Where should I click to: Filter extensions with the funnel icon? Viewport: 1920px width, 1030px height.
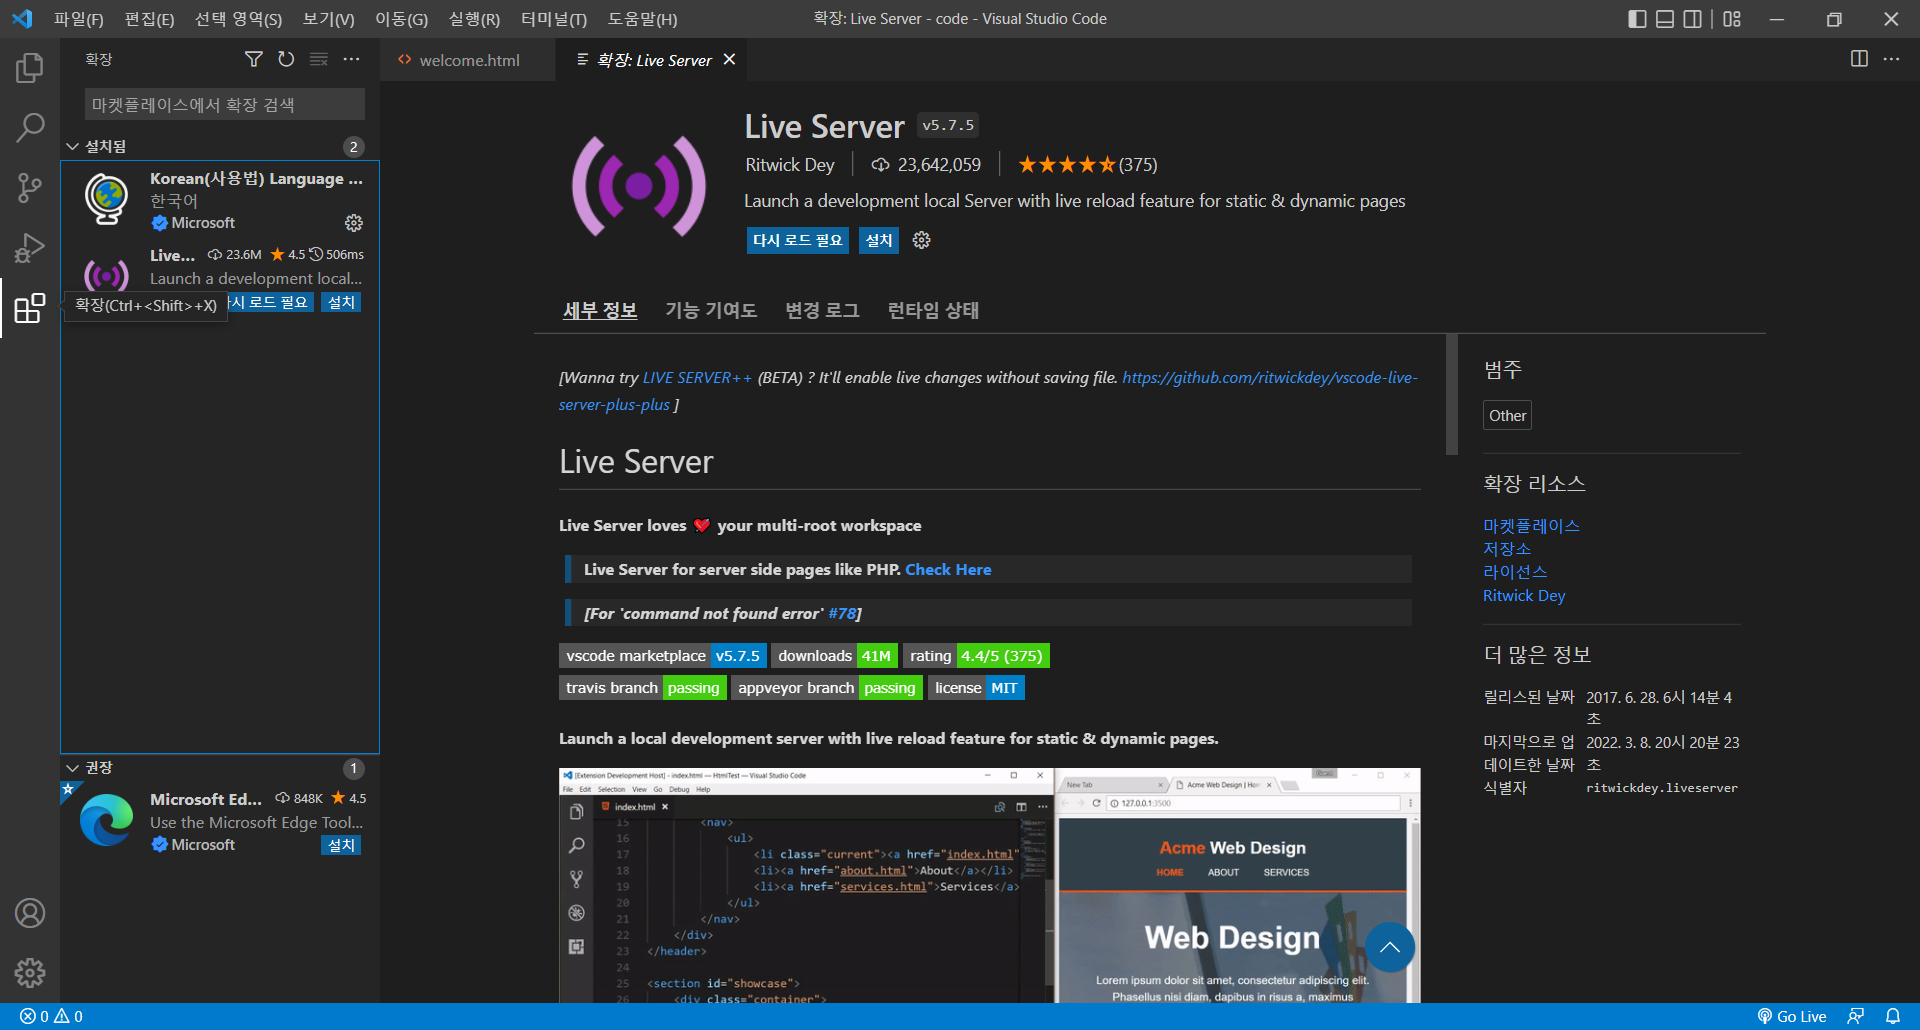click(254, 60)
